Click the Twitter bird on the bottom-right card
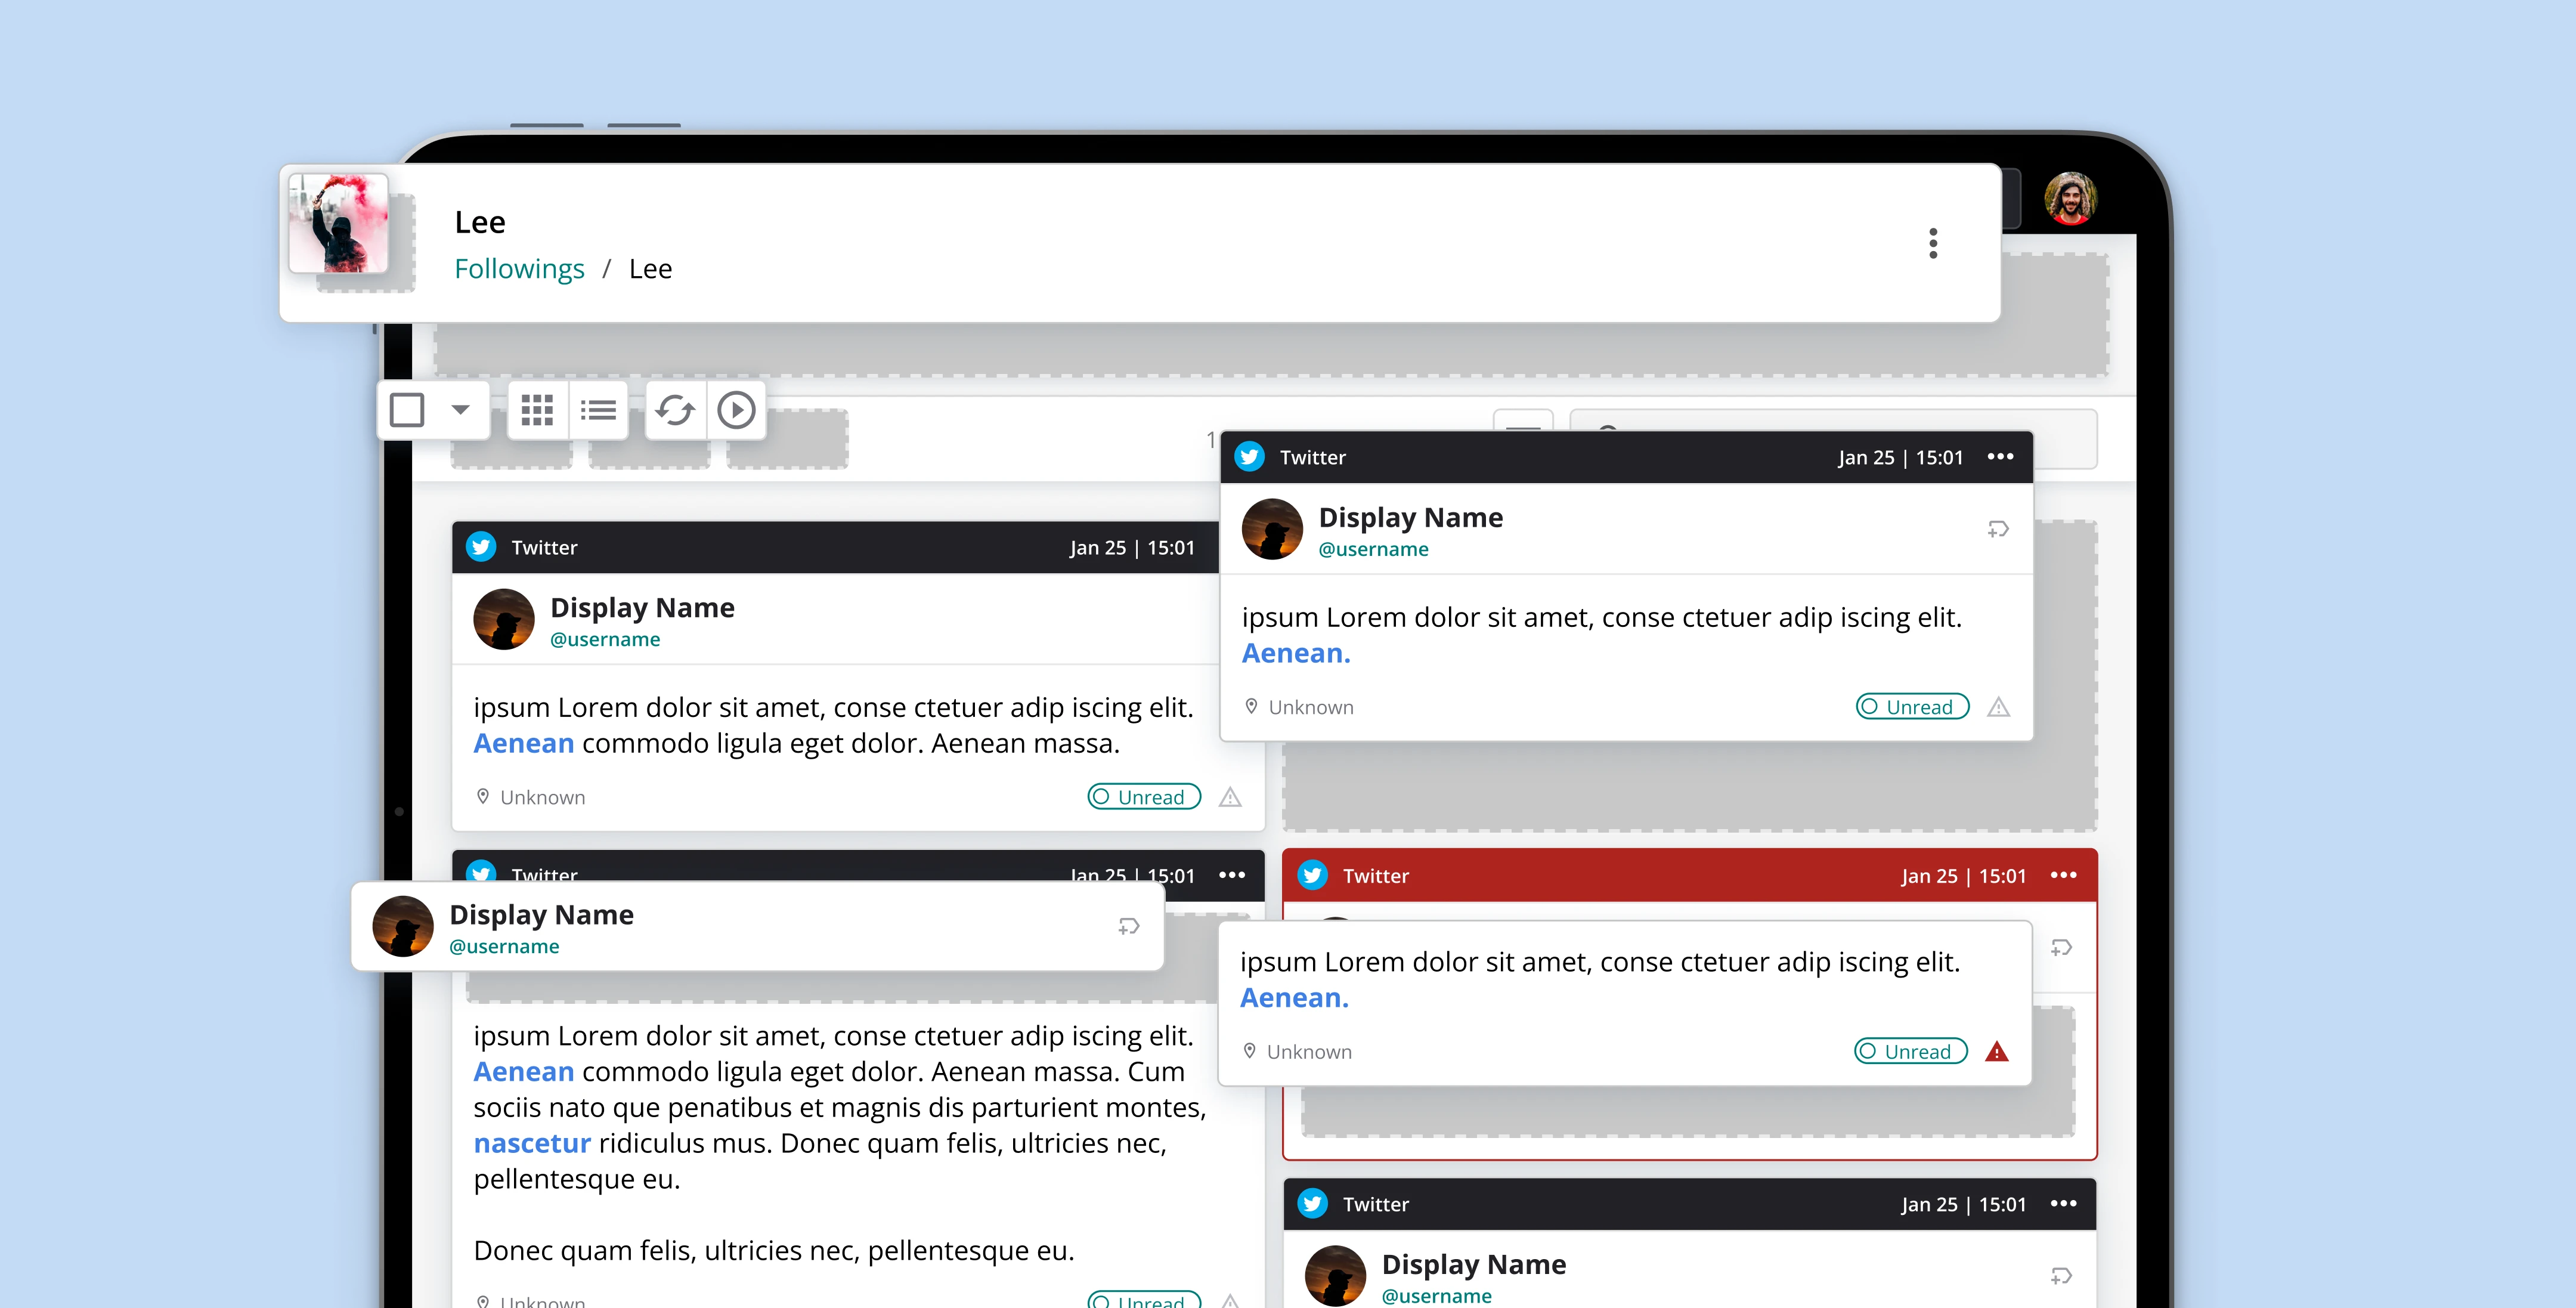This screenshot has width=2576, height=1308. (1312, 1203)
